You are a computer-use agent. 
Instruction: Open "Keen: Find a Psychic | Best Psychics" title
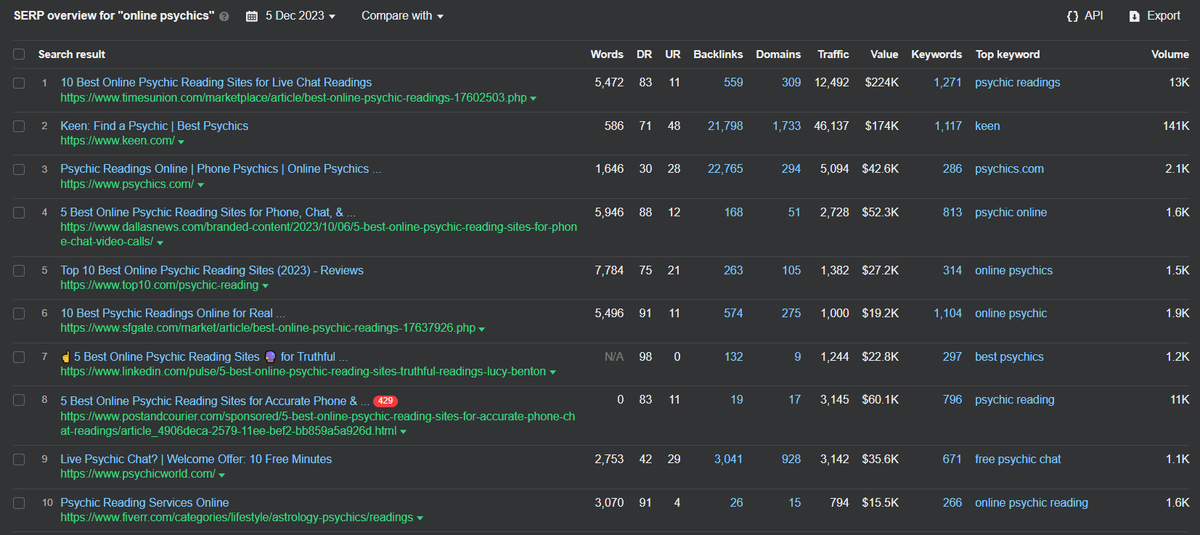pos(154,126)
